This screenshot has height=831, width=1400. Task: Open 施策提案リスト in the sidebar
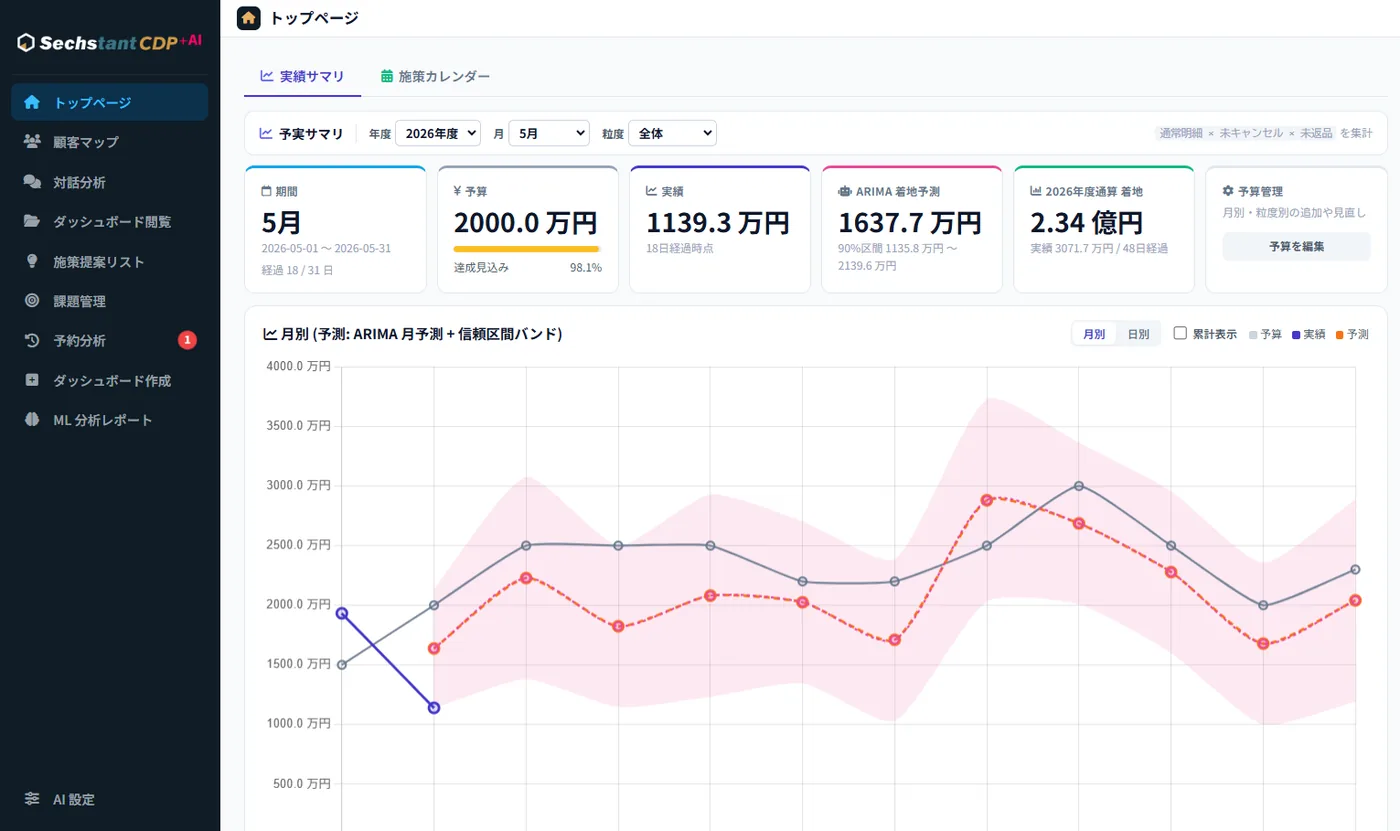tap(110, 261)
